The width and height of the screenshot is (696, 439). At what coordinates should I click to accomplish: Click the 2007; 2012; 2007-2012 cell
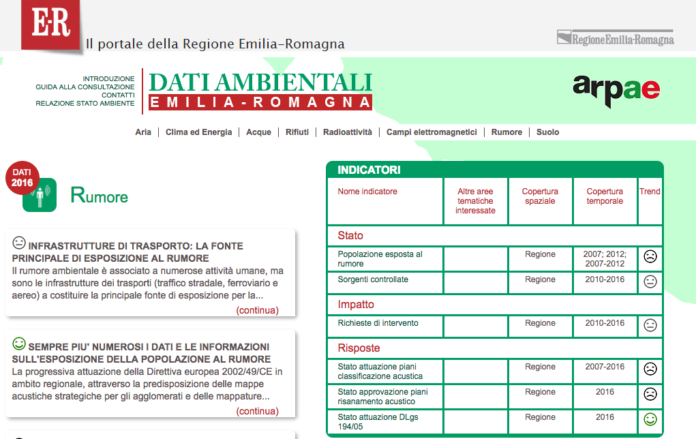[x=605, y=259]
